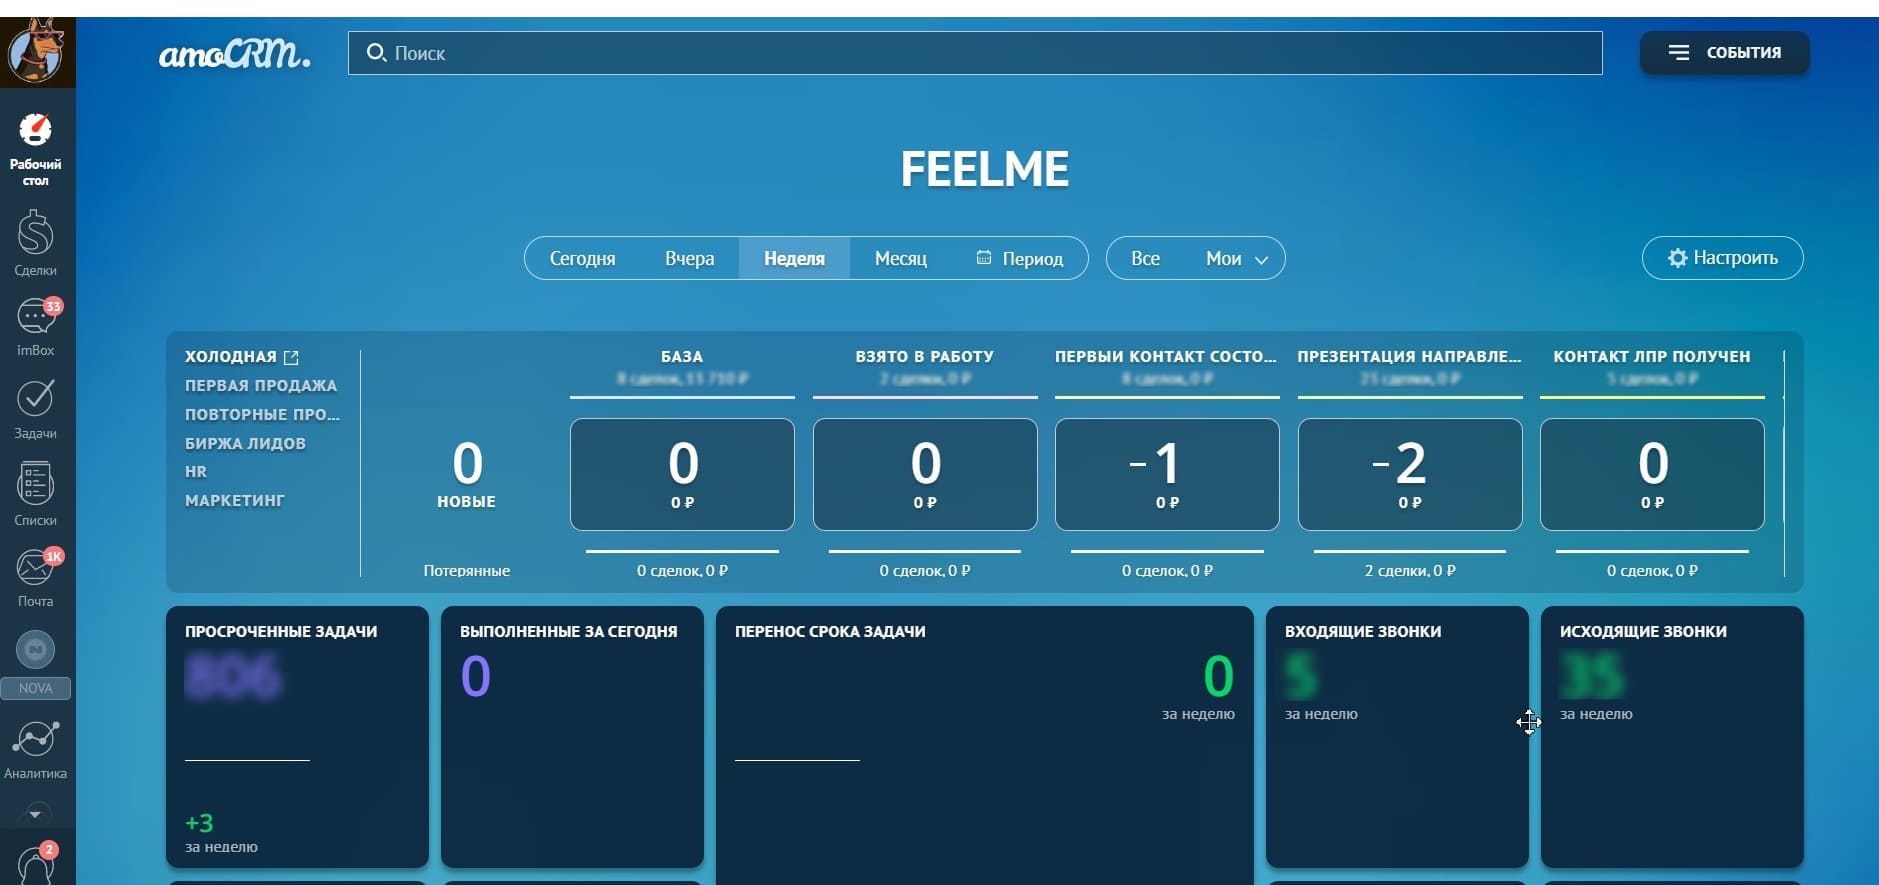This screenshot has height=885, width=1879.
Task: Select the Холодная pipeline
Action: (x=231, y=357)
